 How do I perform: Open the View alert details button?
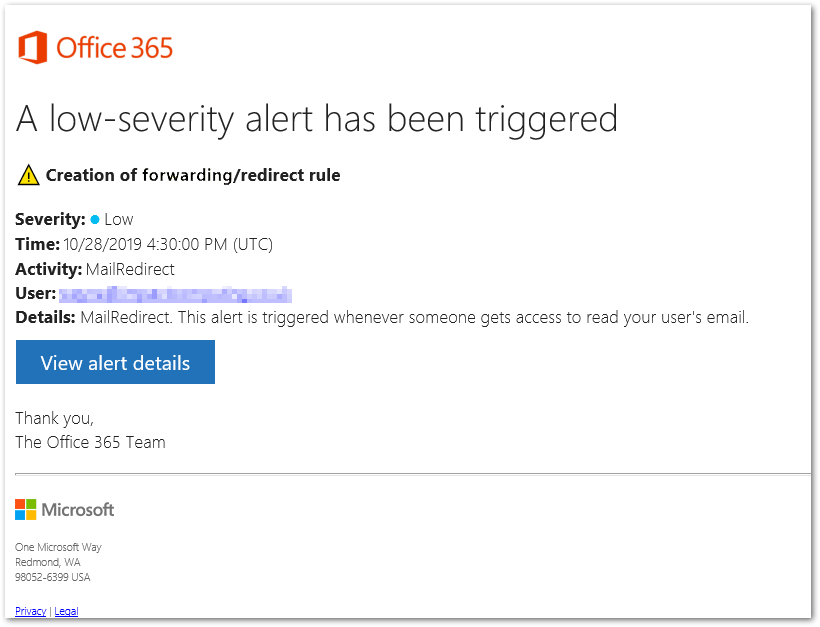[114, 362]
